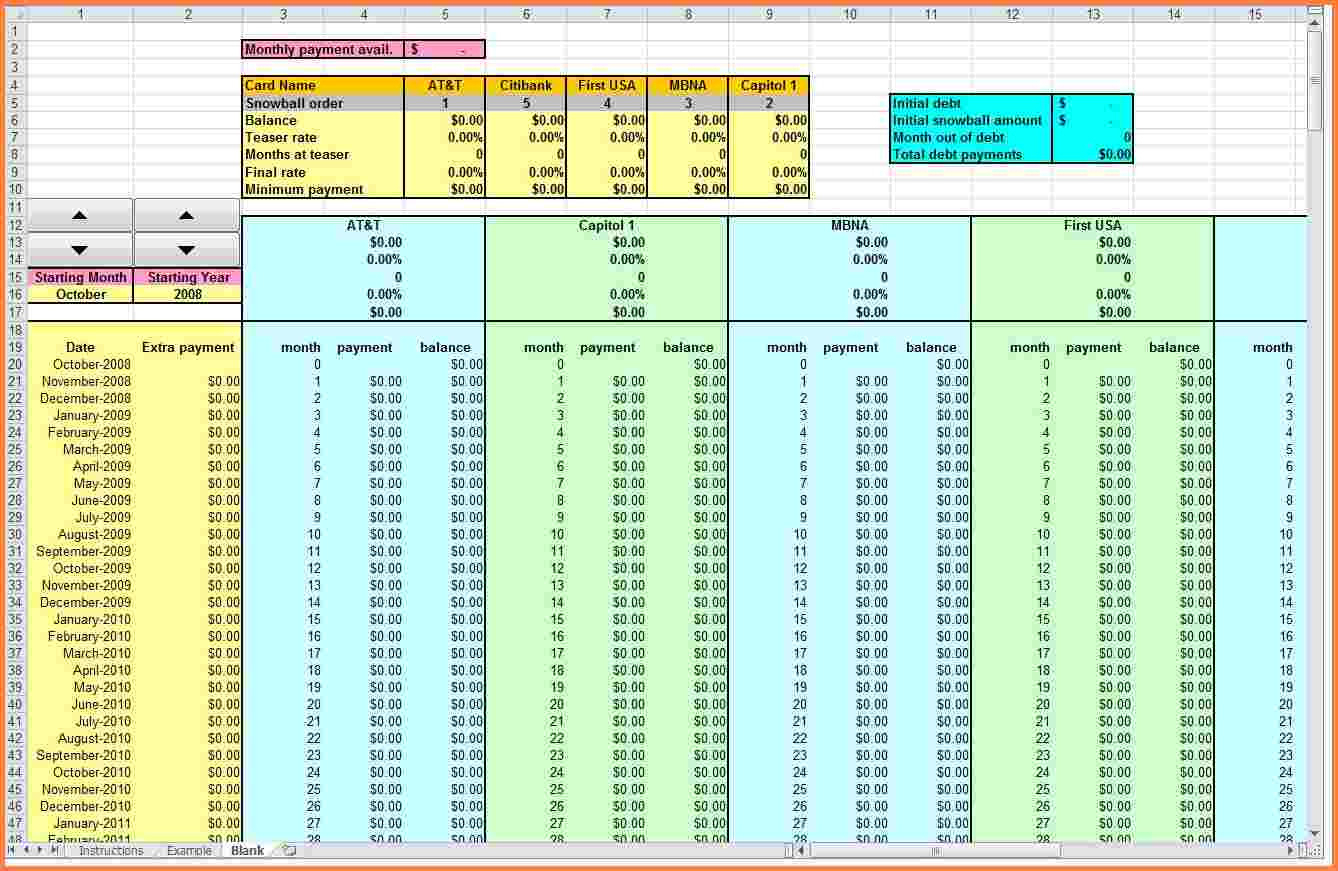Increase Starting Year with up arrow
Viewport: 1338px width, 871px height.
tap(187, 215)
